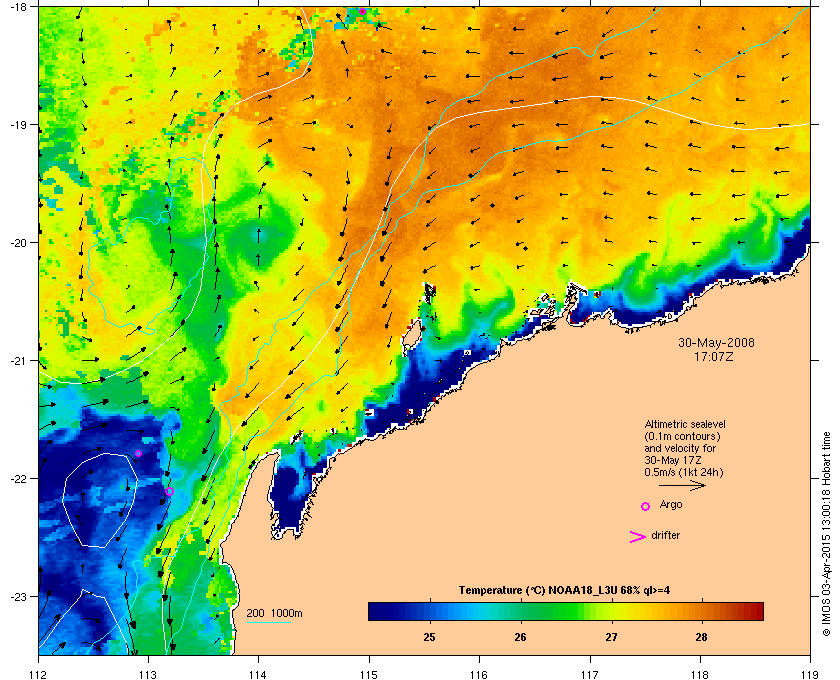Viewport: 840px width, 680px height.
Task: Click the Argo legend circle marker
Action: click(x=646, y=506)
